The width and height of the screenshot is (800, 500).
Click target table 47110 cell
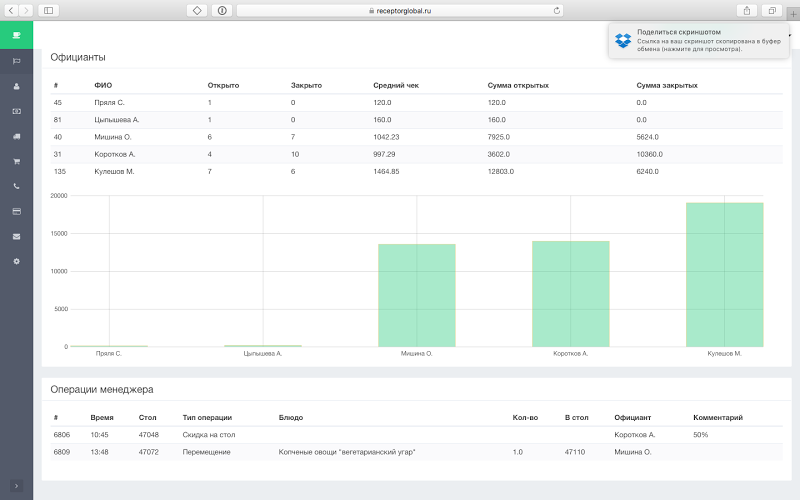tap(575, 452)
